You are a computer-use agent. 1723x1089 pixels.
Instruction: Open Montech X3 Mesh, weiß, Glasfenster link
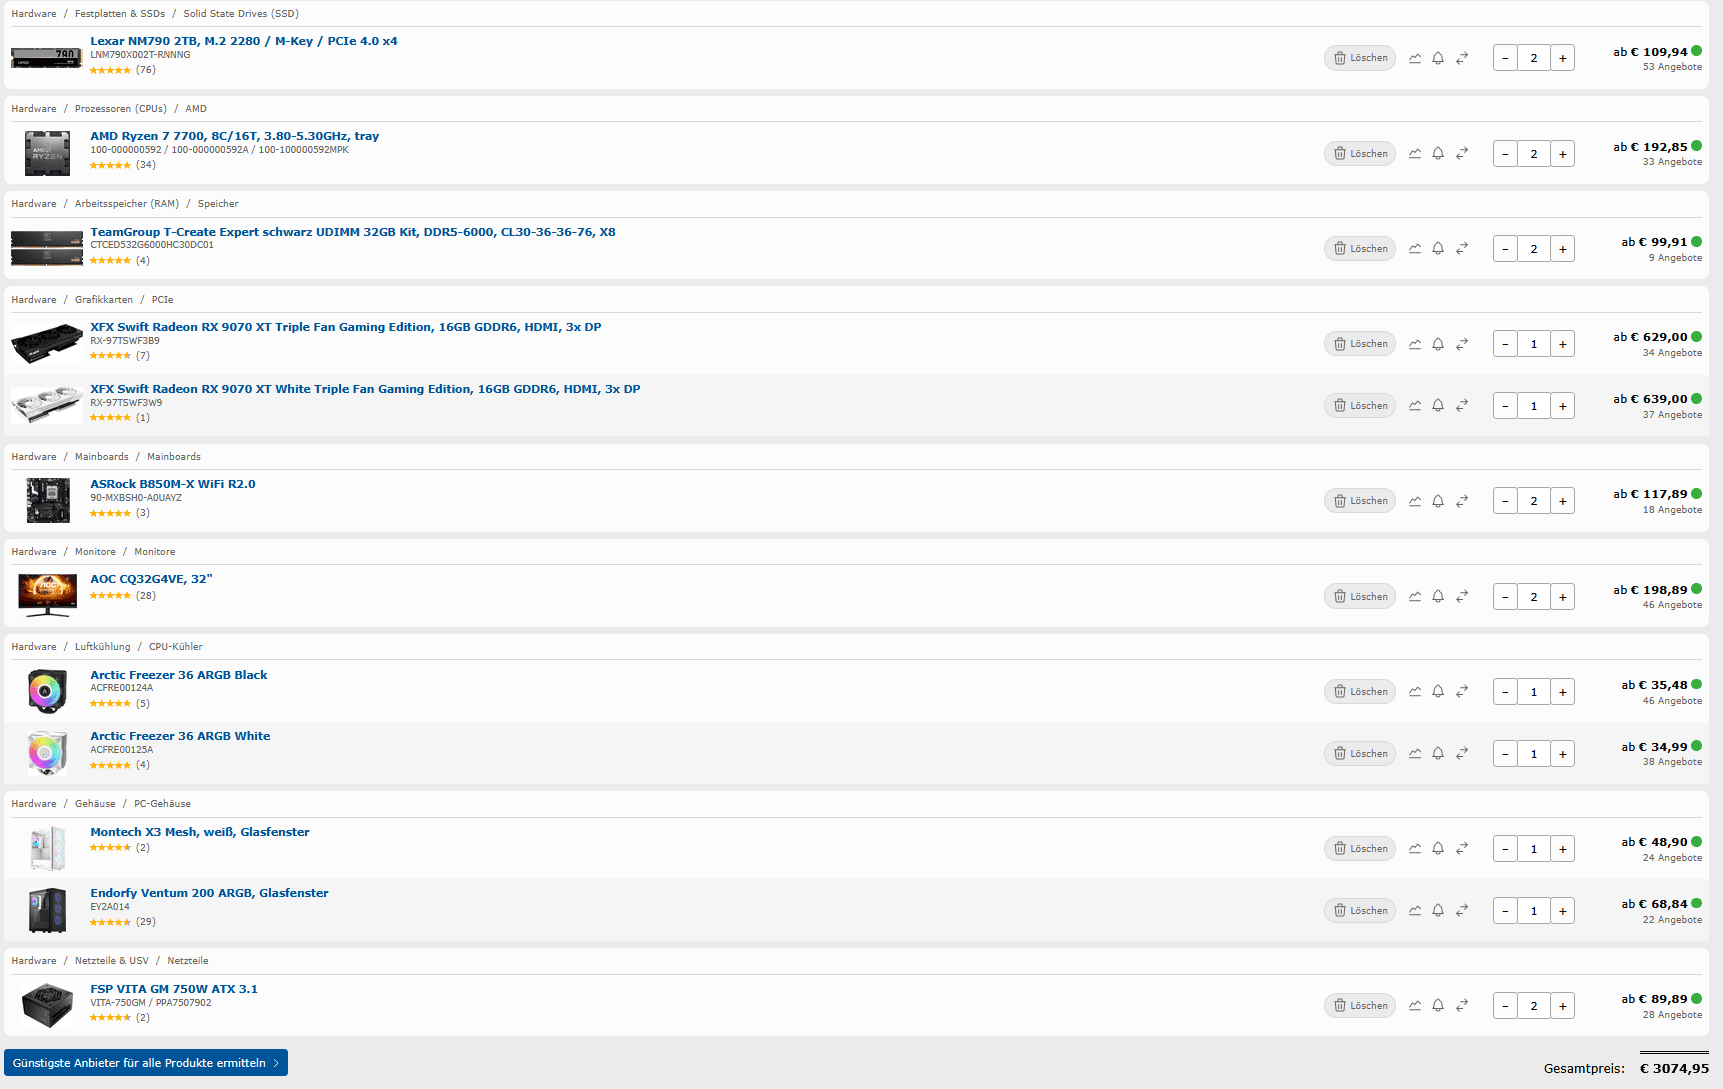click(x=200, y=832)
